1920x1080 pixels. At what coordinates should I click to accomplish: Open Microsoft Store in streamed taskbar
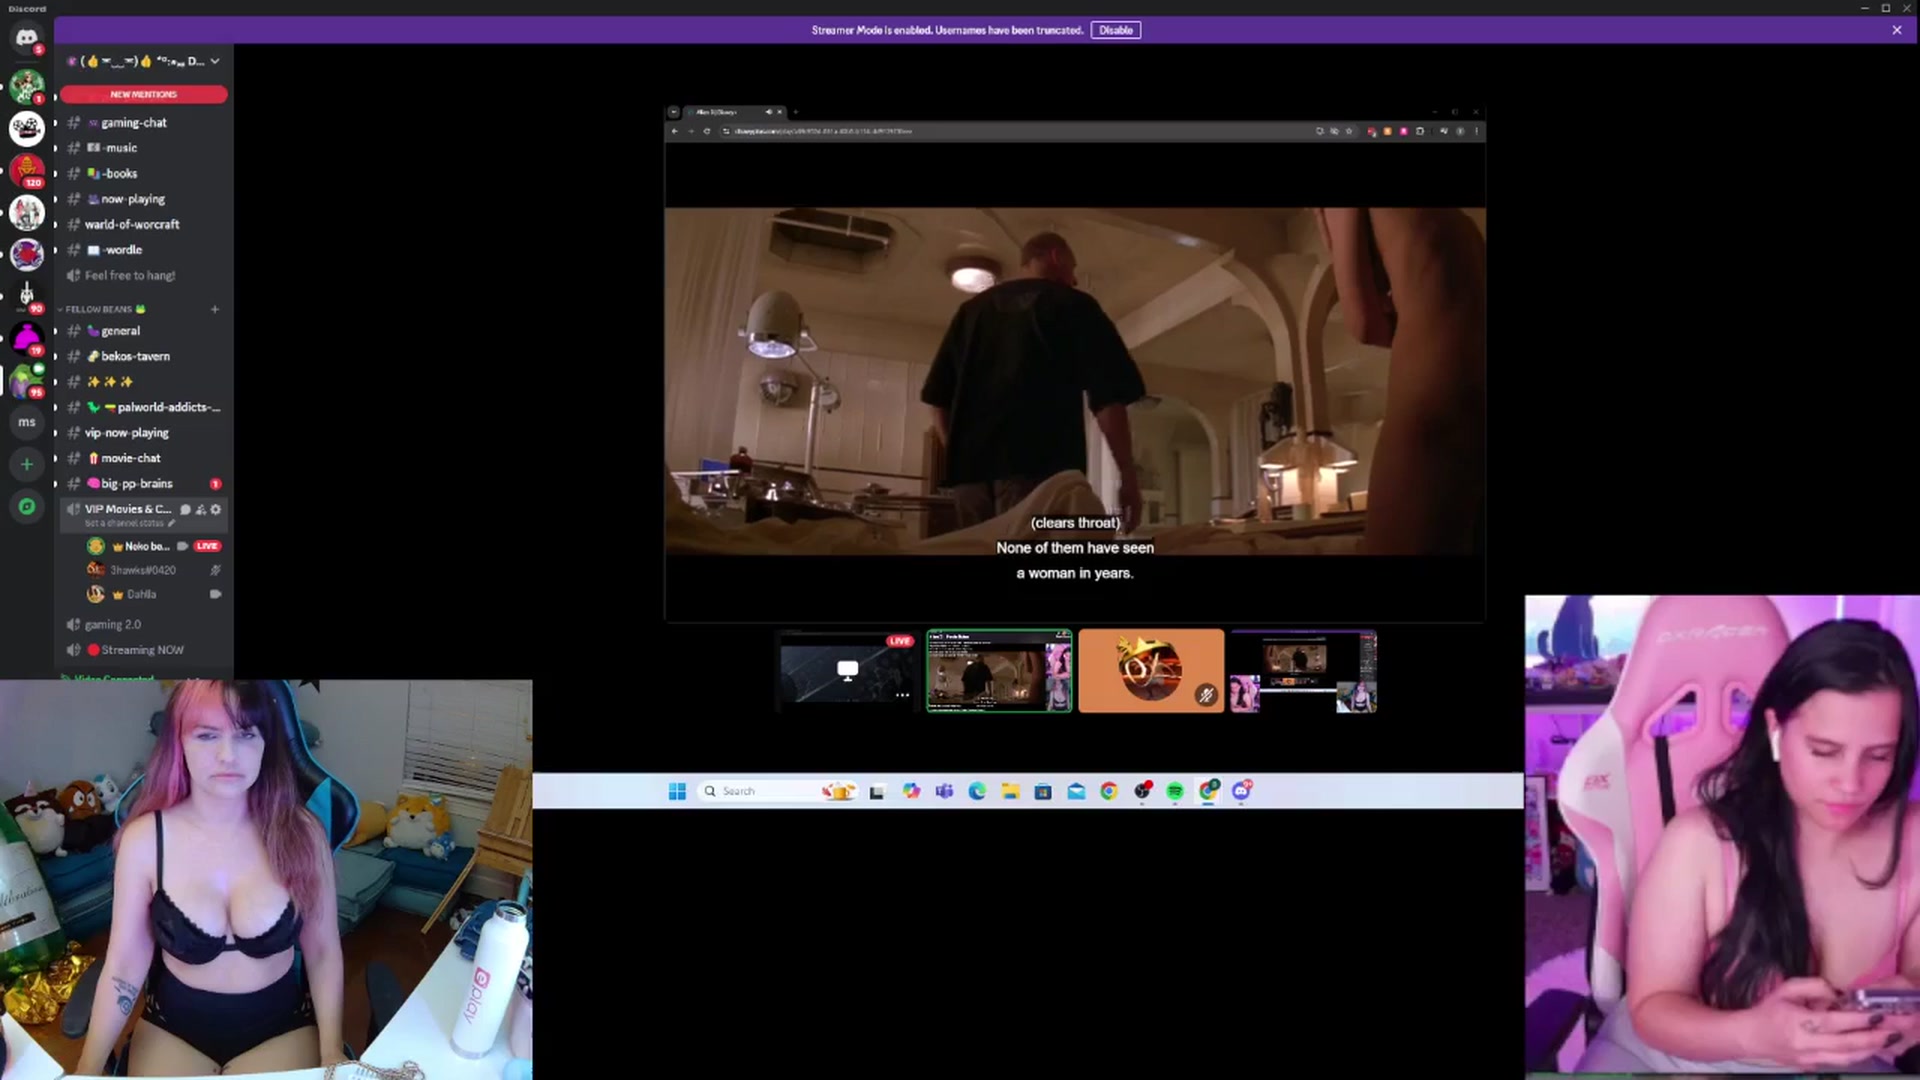(x=1043, y=791)
